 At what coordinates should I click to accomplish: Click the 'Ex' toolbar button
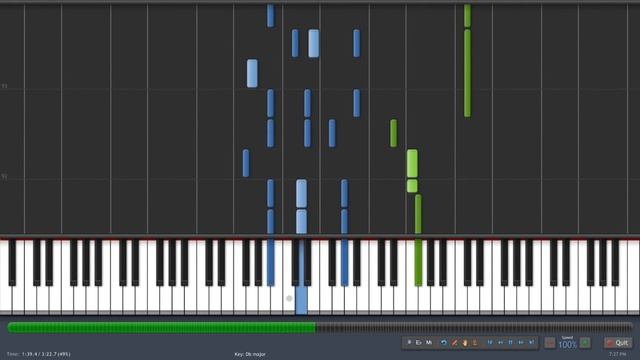coord(418,343)
